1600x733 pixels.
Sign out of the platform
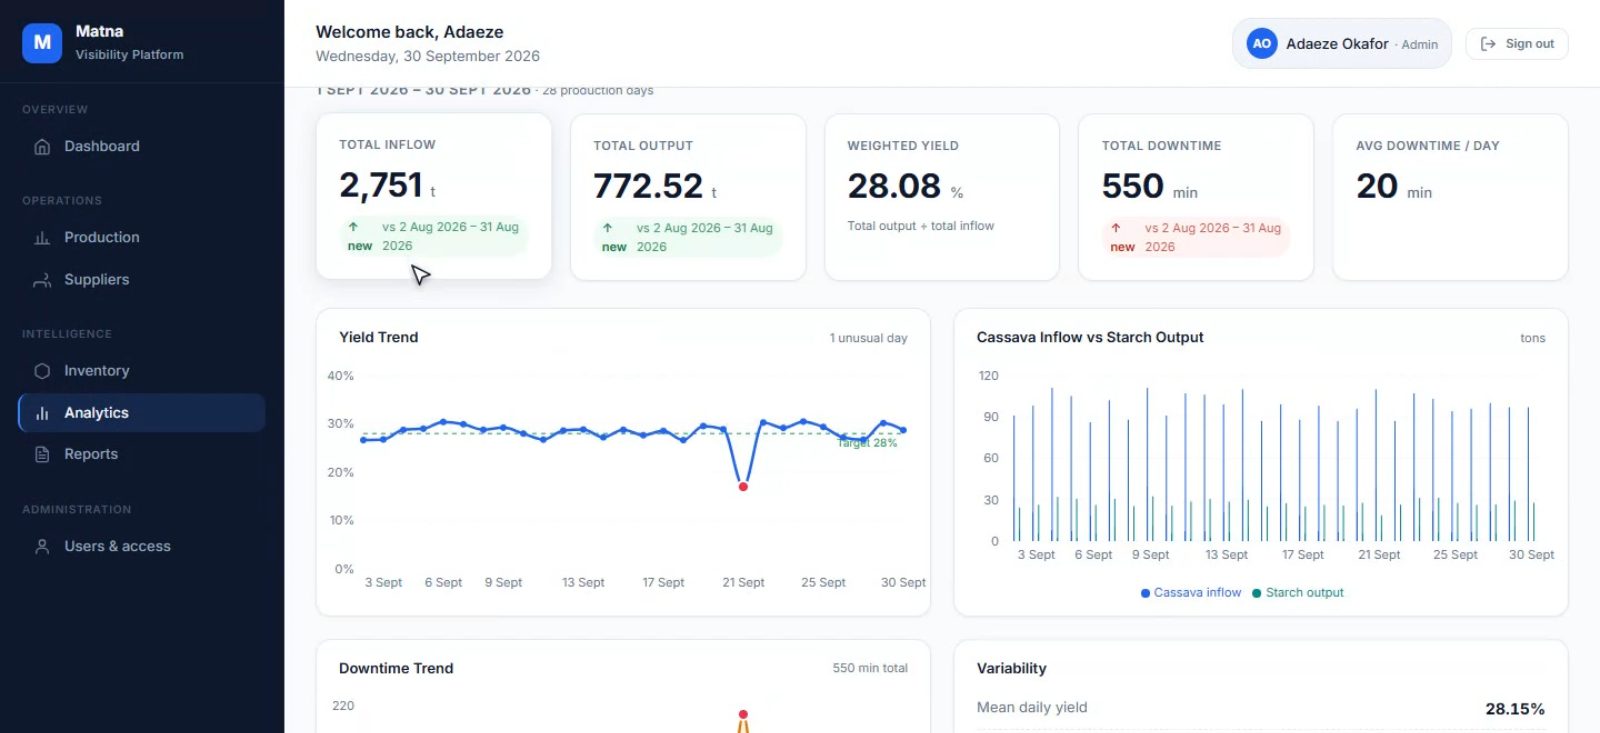pyautogui.click(x=1517, y=44)
